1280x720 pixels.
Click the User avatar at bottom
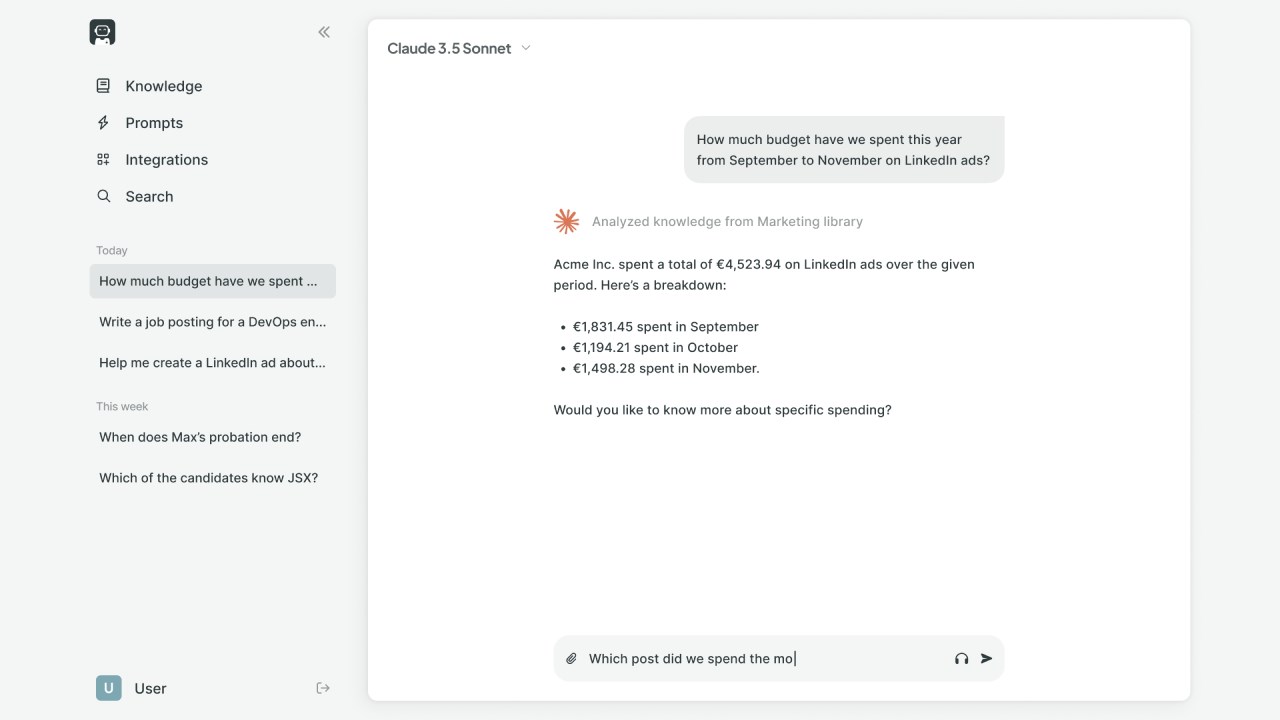coord(108,688)
